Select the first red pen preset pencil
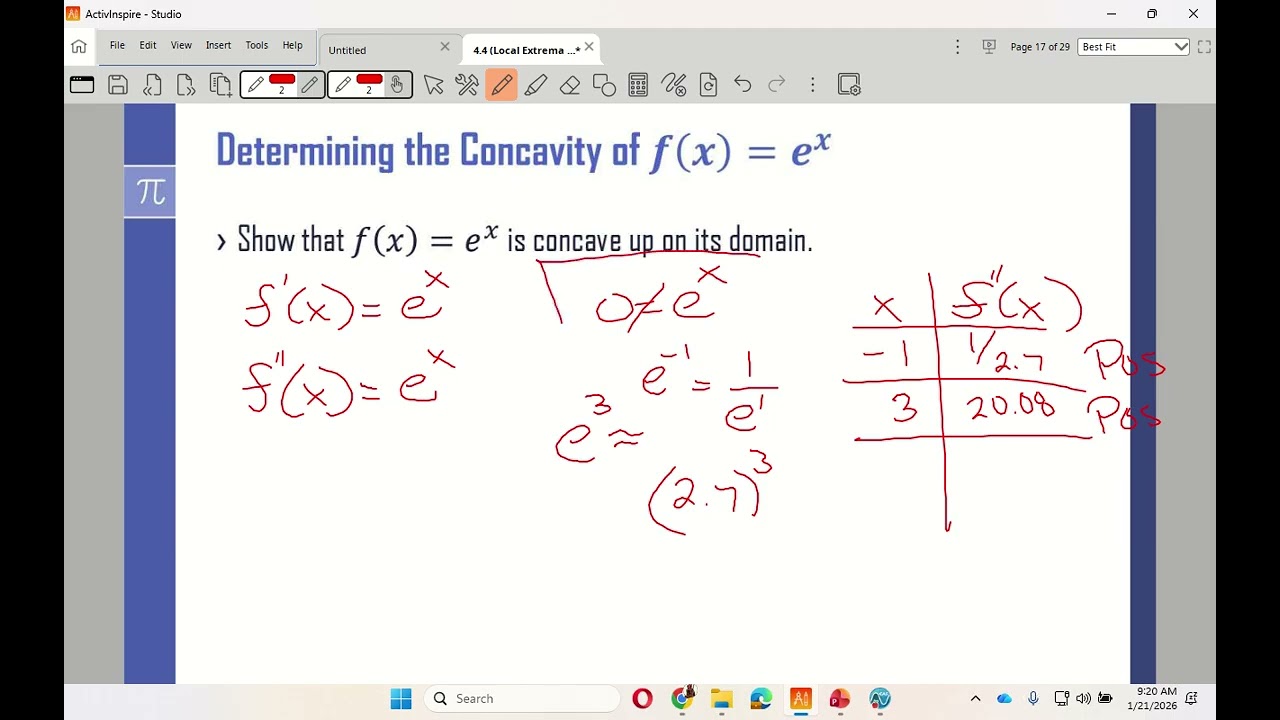1280x720 pixels. tap(256, 85)
